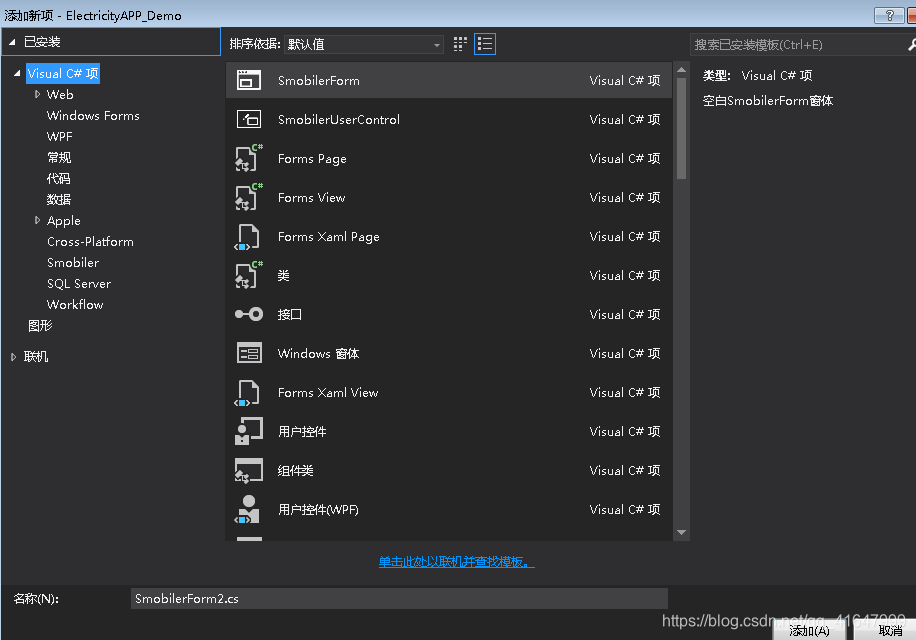Select Windows Forms category
This screenshot has width=916, height=640.
point(93,116)
